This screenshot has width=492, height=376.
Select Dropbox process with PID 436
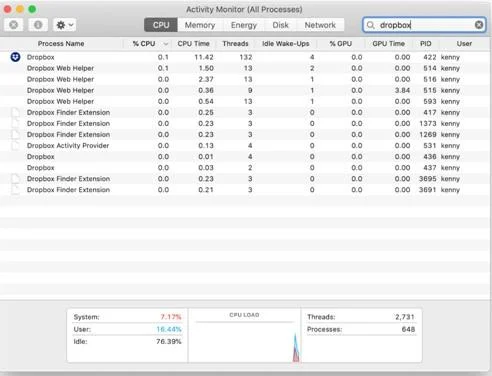click(x=245, y=157)
